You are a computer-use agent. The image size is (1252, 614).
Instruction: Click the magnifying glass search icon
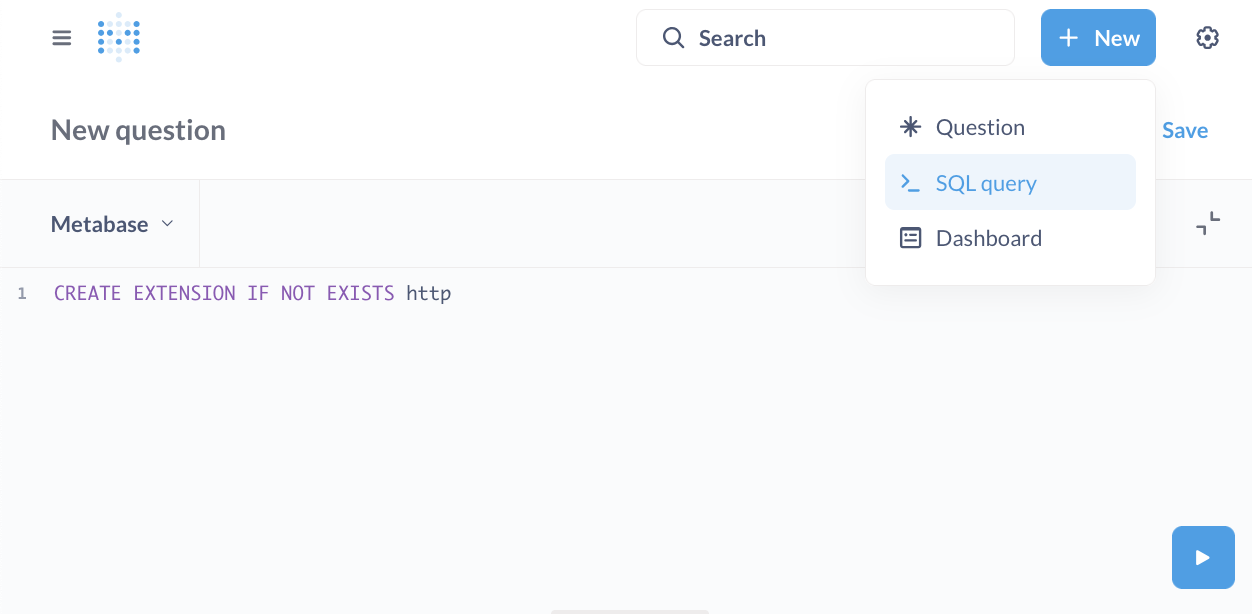click(674, 38)
